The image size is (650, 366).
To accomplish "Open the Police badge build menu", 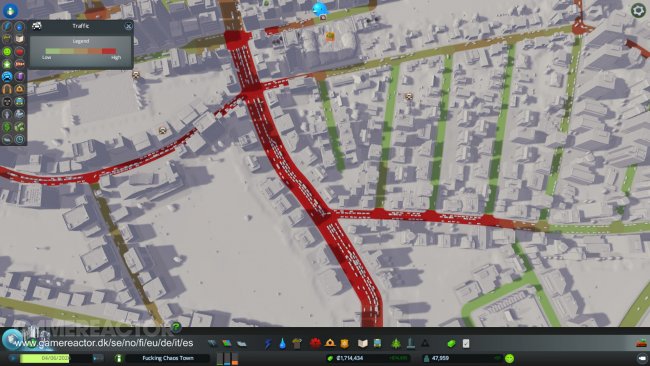I will pos(344,343).
